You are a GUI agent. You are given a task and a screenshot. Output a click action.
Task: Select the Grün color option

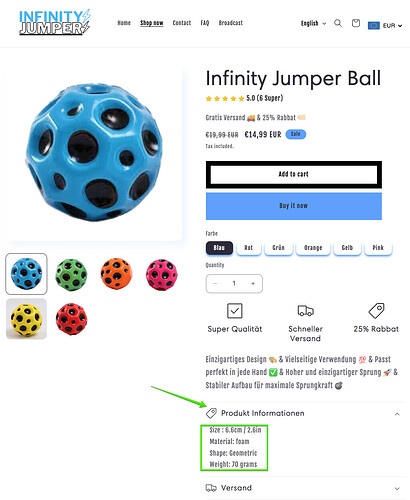[278, 248]
